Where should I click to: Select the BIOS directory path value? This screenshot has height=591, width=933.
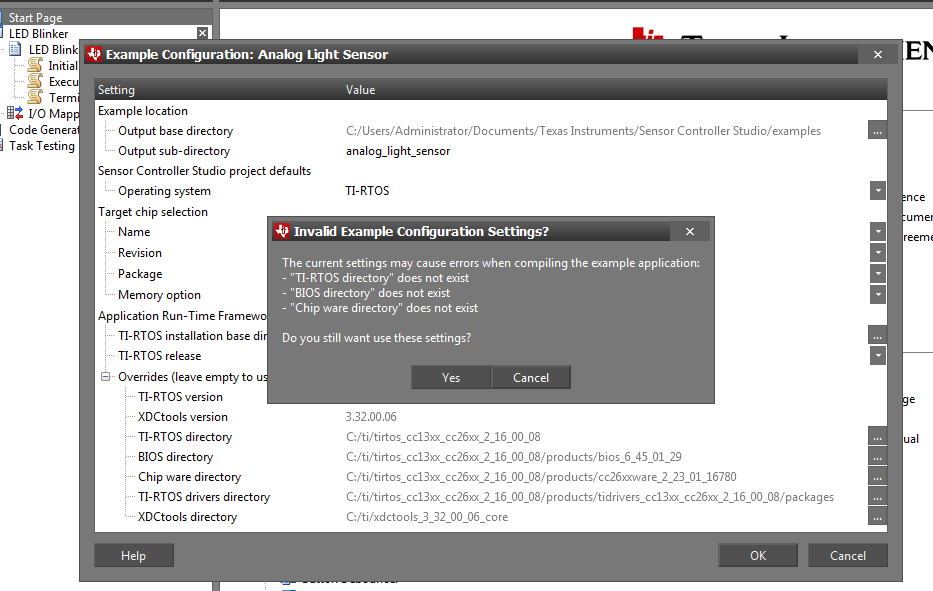(514, 457)
